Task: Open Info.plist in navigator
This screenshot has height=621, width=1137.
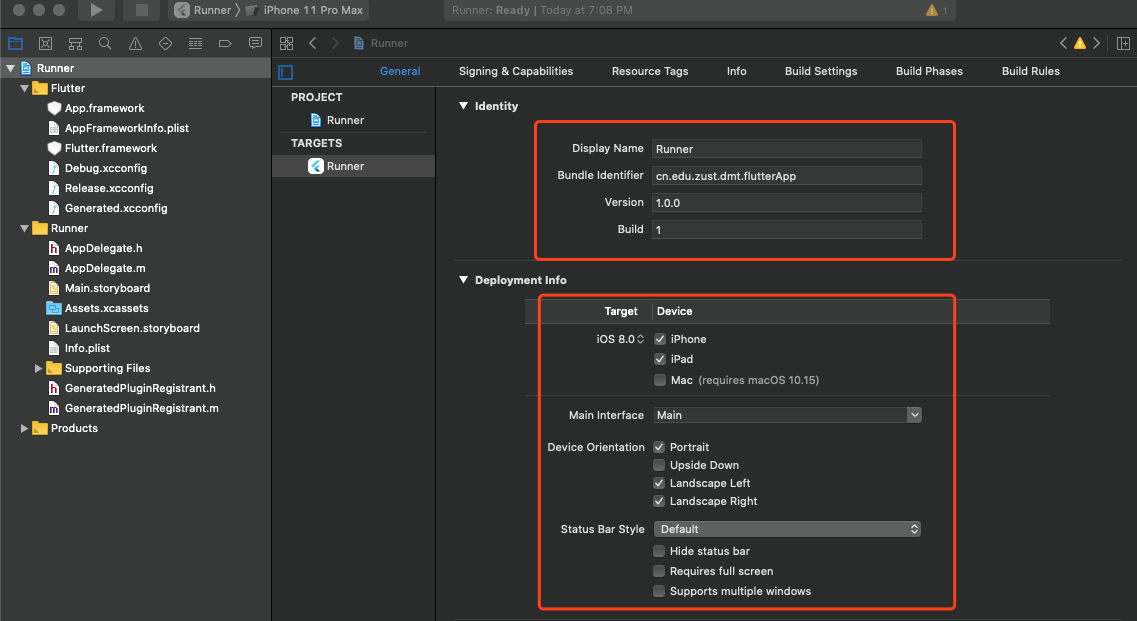Action: tap(87, 348)
